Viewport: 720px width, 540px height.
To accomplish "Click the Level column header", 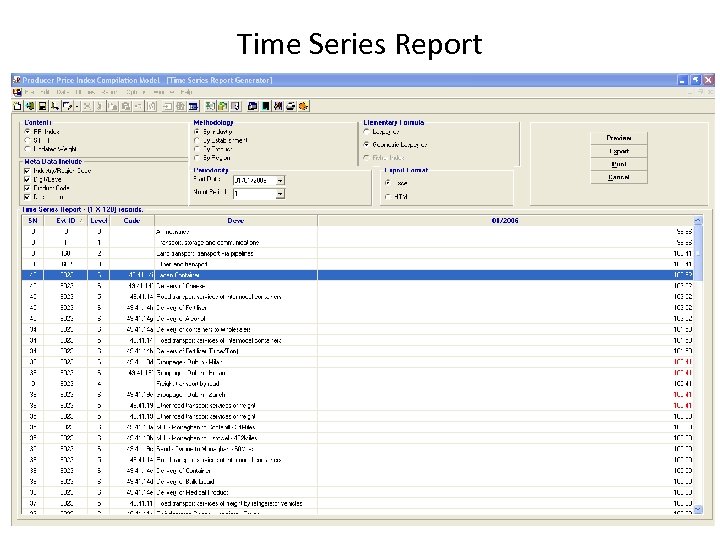I will point(99,221).
